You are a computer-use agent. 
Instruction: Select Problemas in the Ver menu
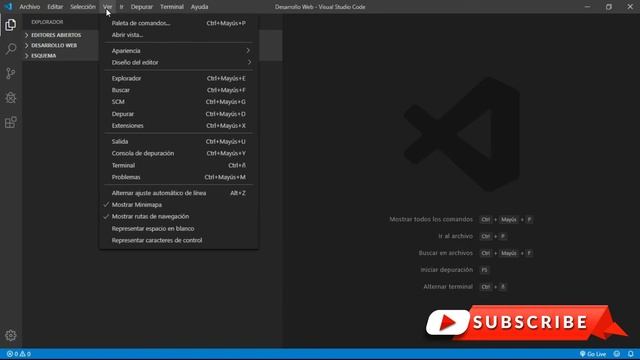point(179,177)
